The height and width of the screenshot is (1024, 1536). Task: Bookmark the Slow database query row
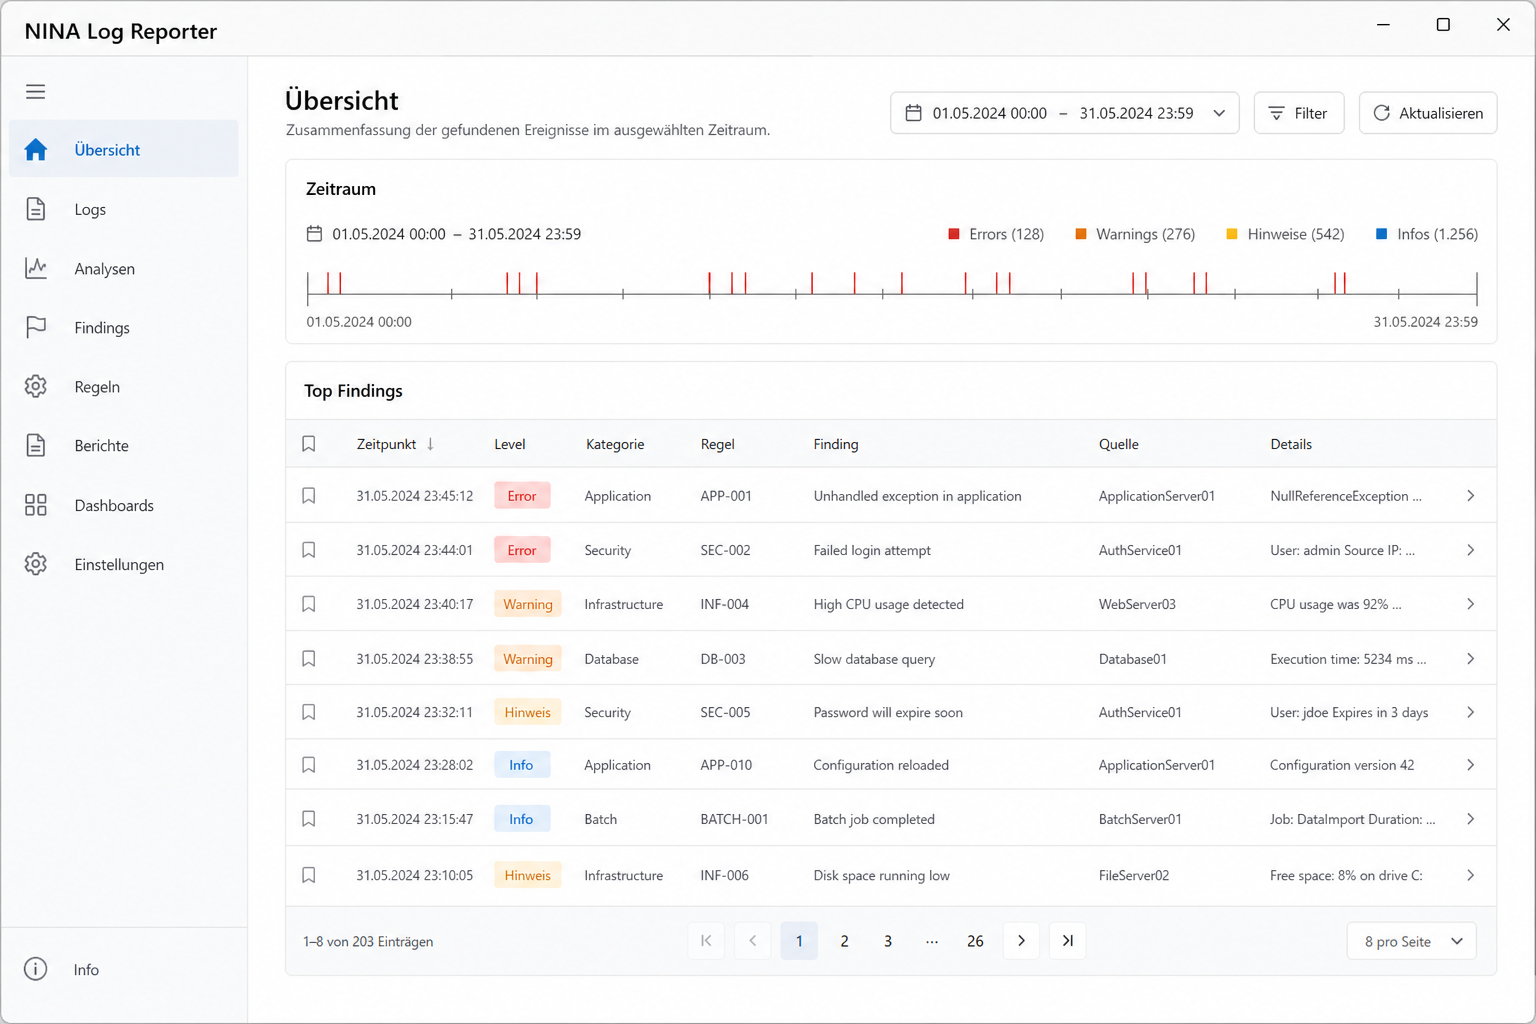tap(309, 659)
